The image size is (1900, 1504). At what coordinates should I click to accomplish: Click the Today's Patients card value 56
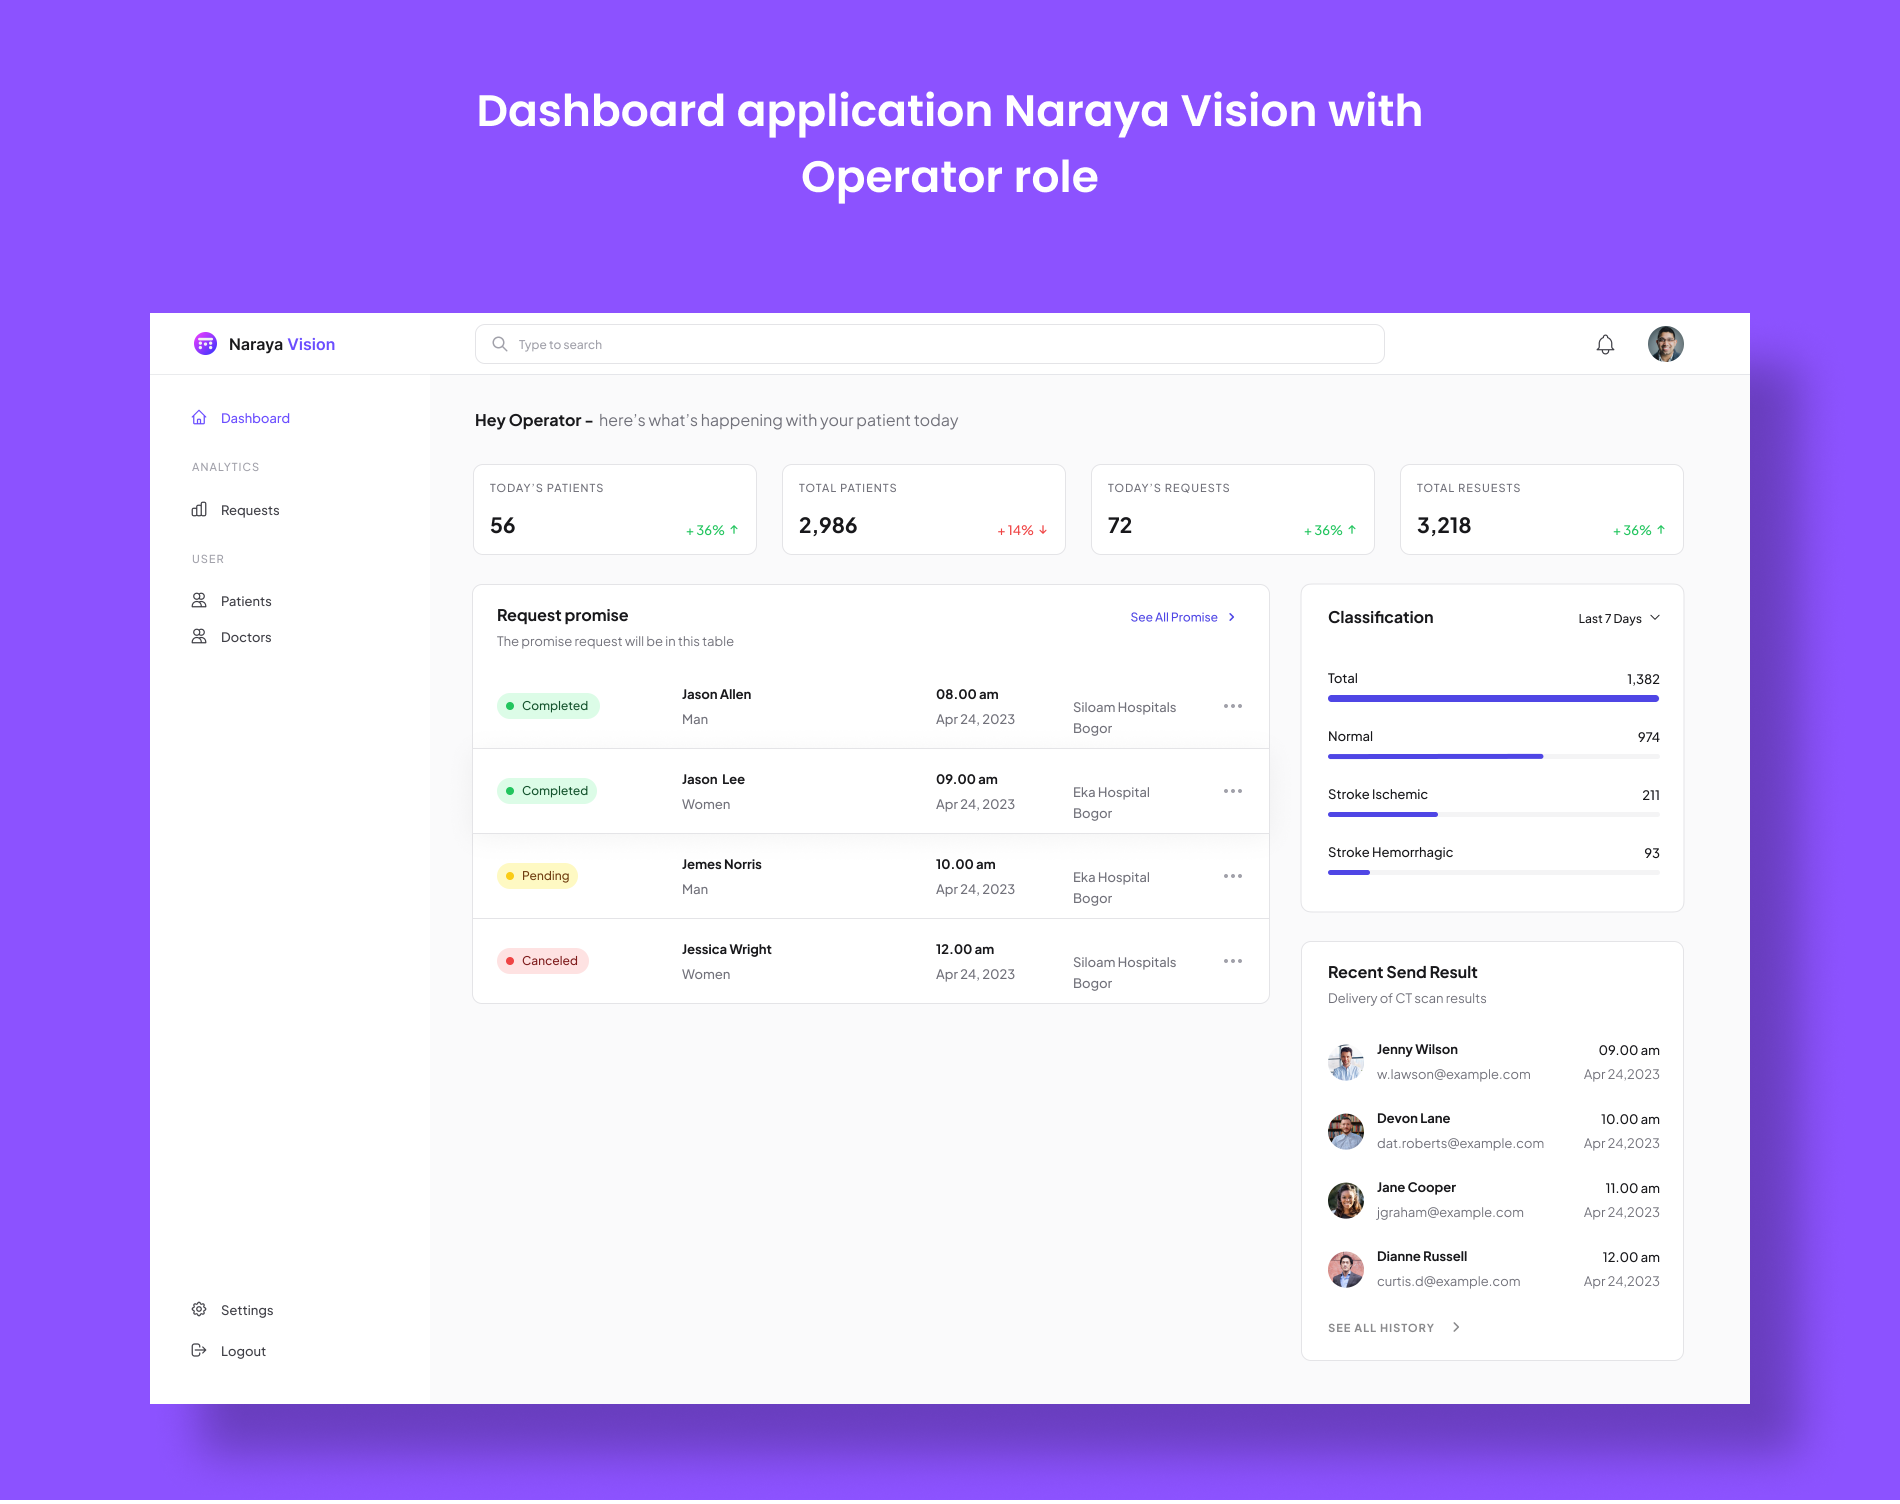point(503,526)
